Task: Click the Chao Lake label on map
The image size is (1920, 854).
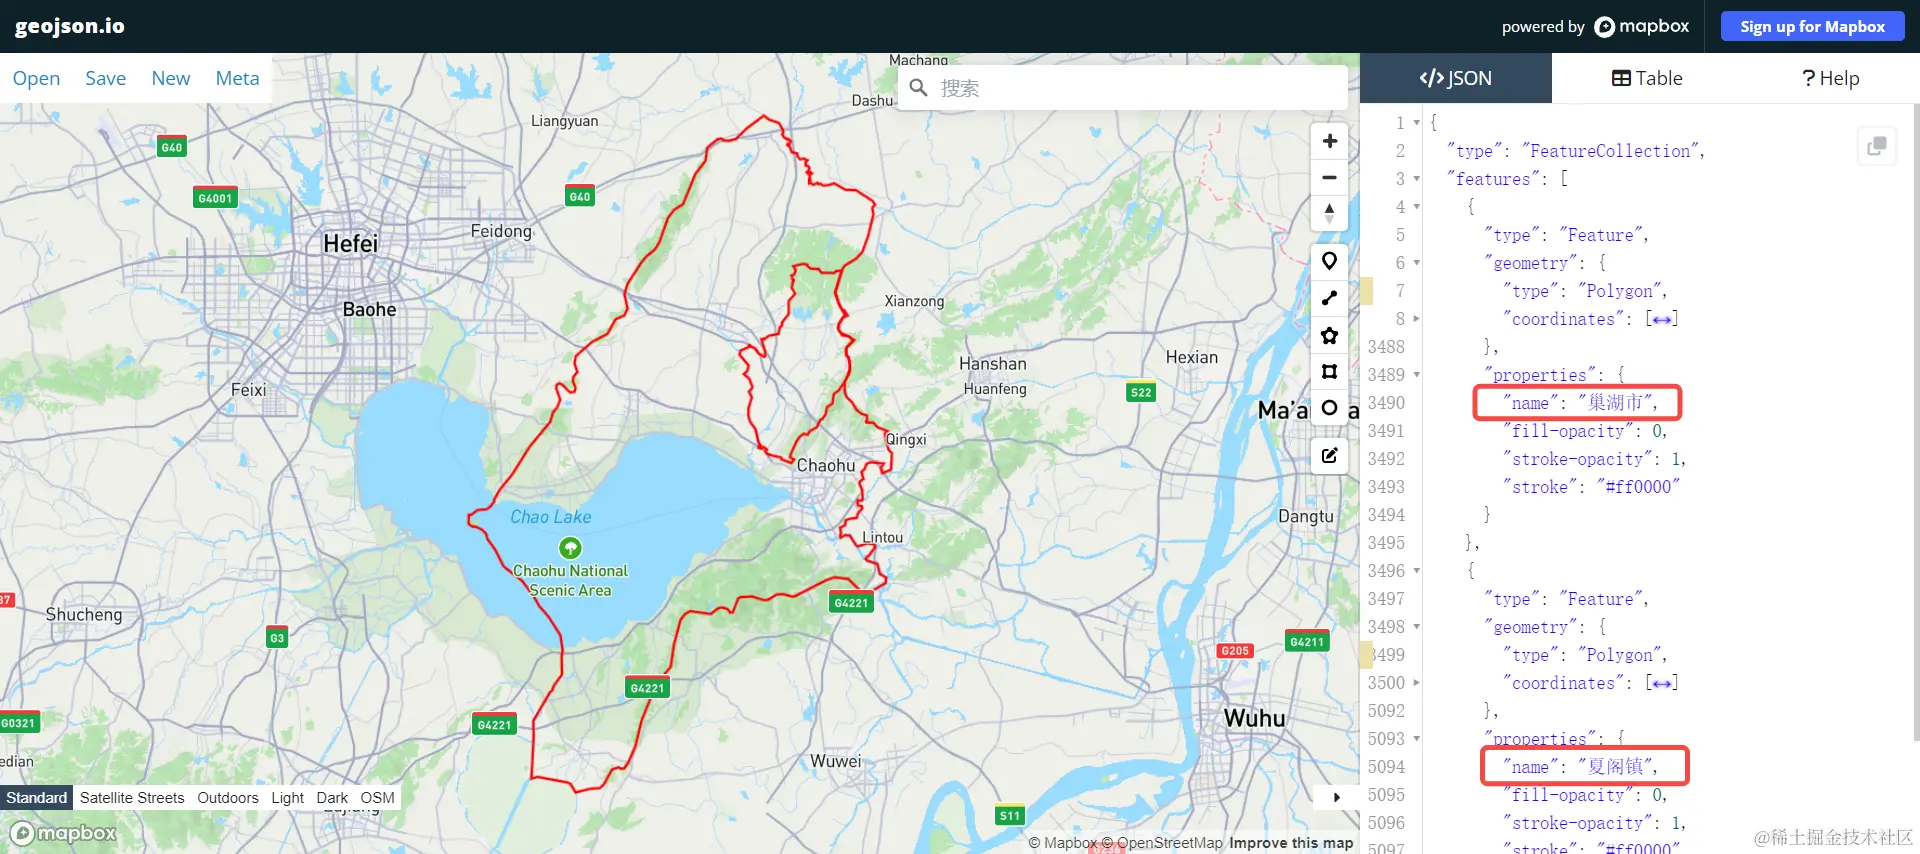Action: (551, 517)
